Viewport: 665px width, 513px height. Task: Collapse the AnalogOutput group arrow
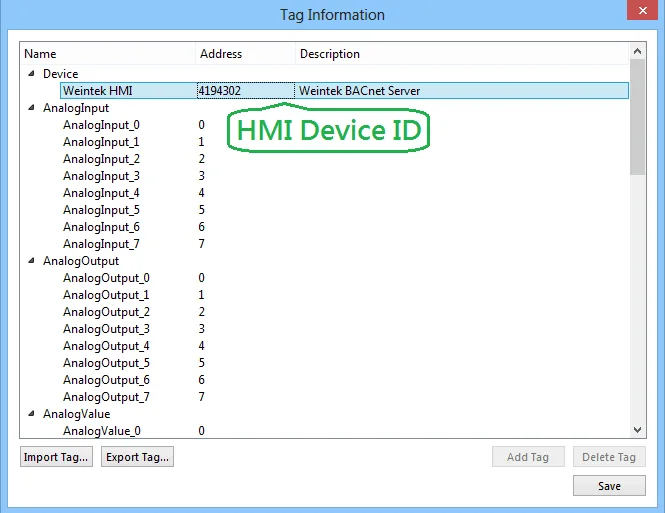click(31, 261)
